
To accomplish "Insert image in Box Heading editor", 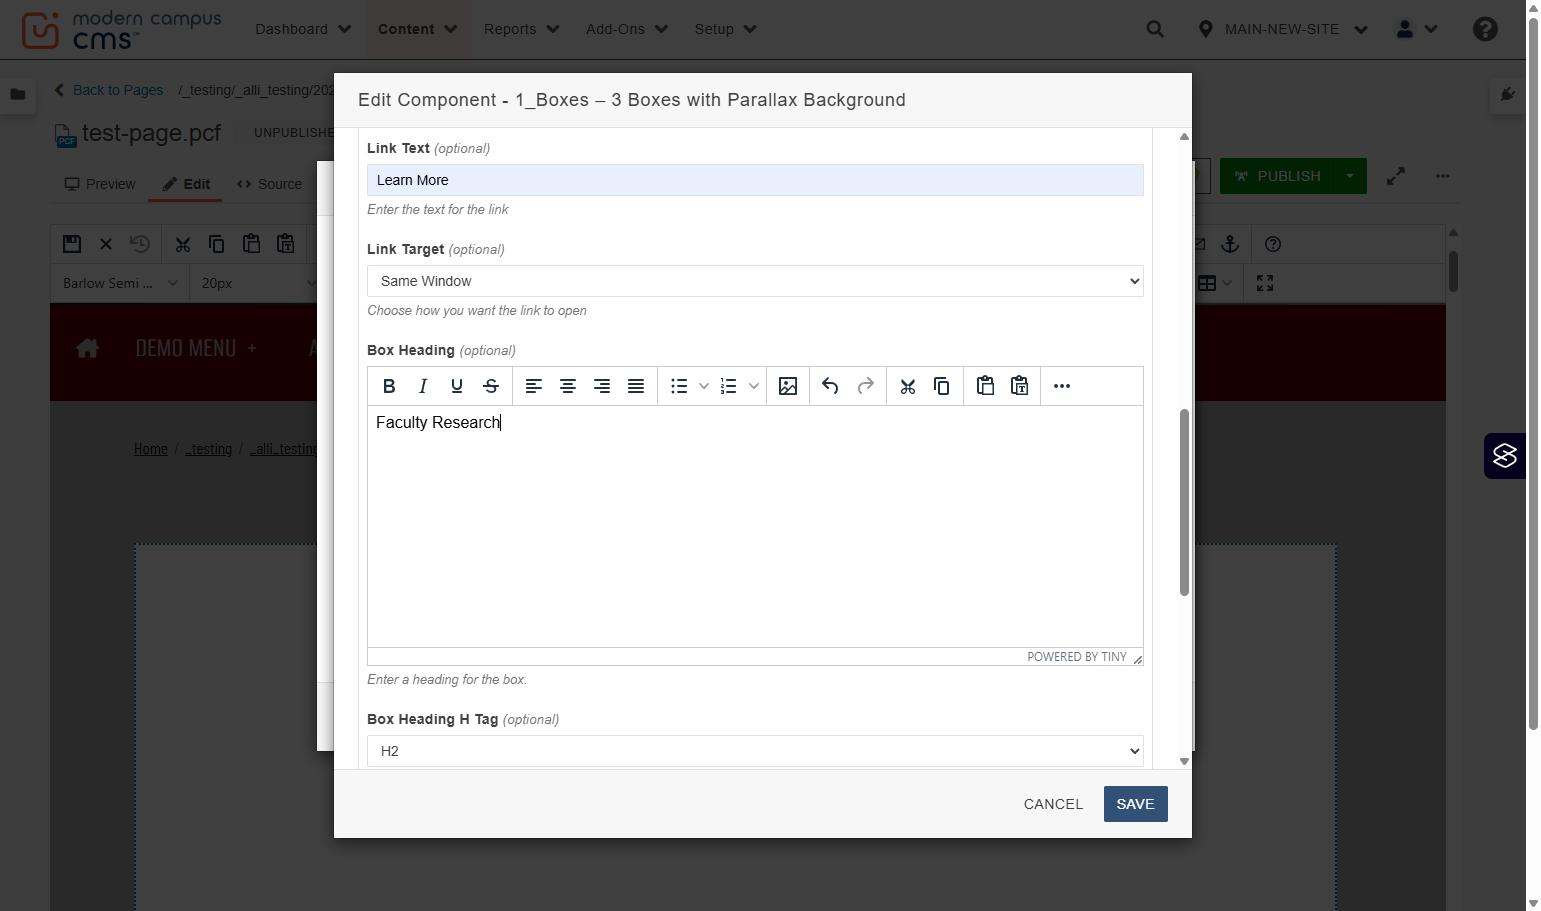I will 788,386.
